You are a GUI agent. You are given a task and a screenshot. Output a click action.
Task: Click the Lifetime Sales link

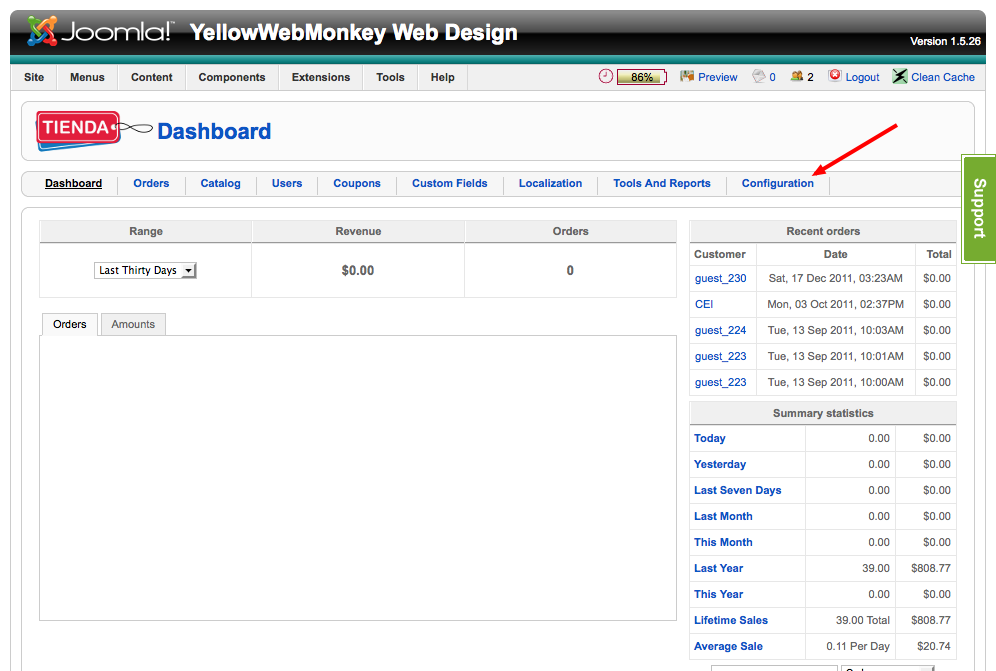pyautogui.click(x=730, y=621)
